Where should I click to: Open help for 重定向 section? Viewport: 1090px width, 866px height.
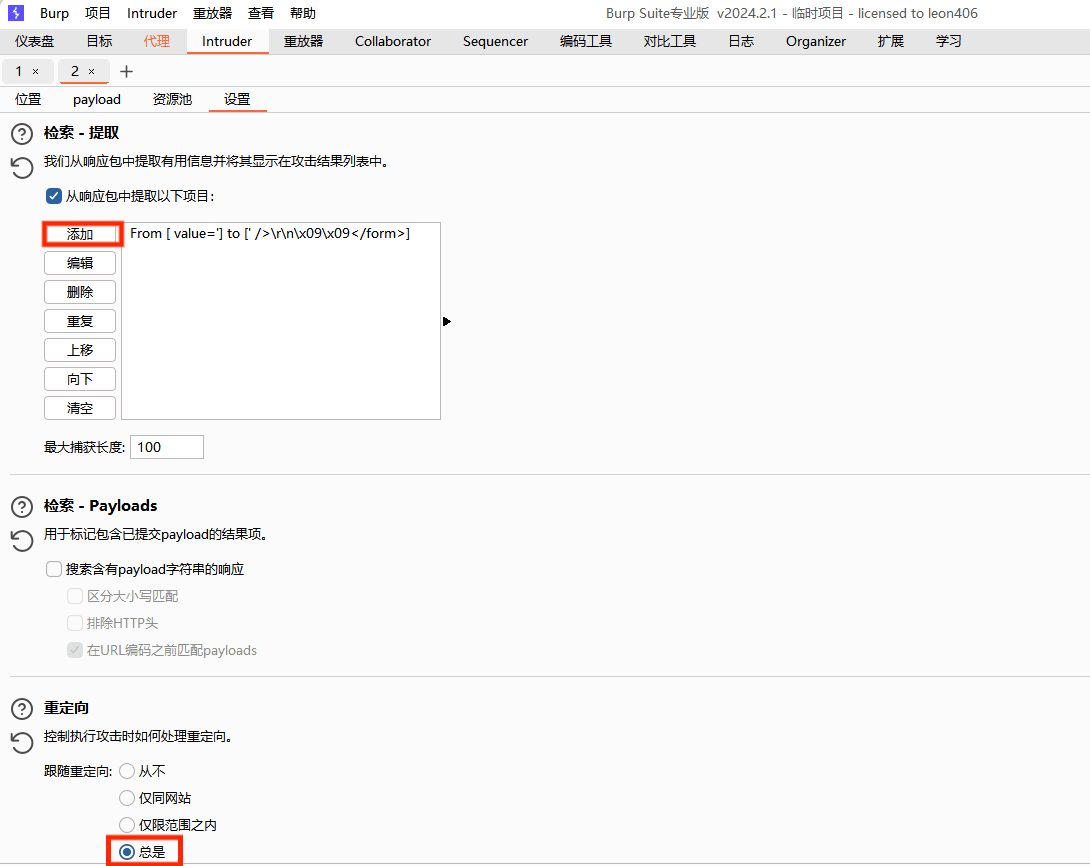[x=22, y=709]
